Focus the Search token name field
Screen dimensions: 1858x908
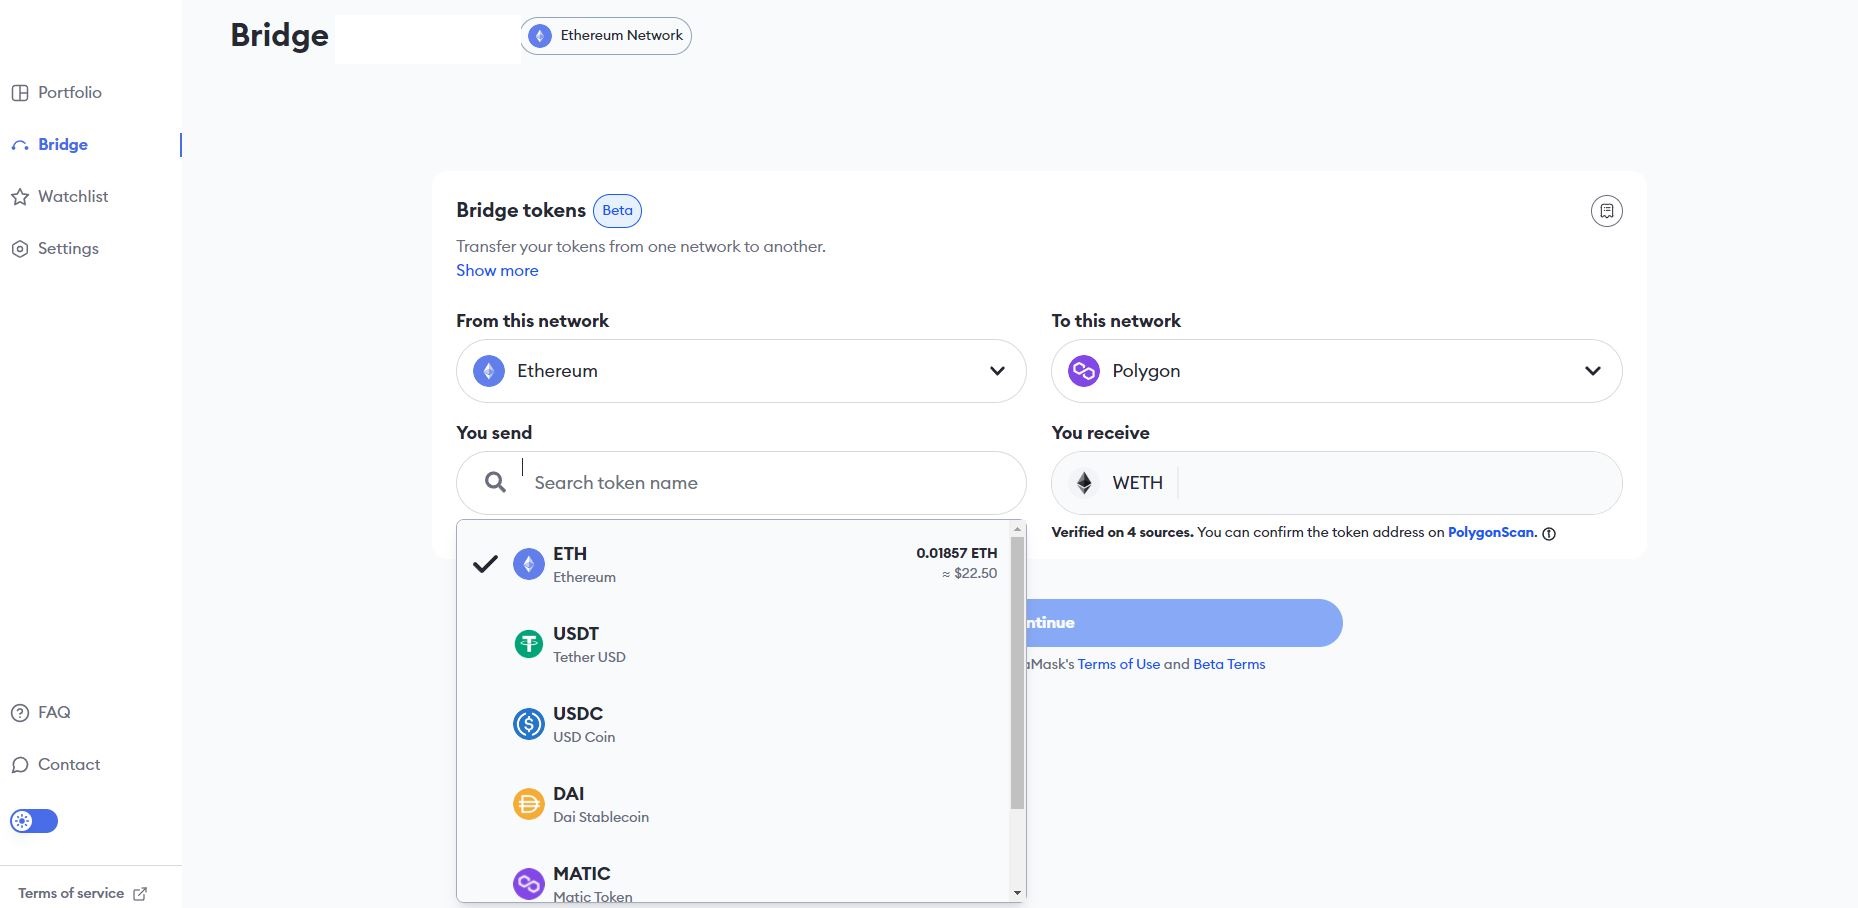pos(741,483)
